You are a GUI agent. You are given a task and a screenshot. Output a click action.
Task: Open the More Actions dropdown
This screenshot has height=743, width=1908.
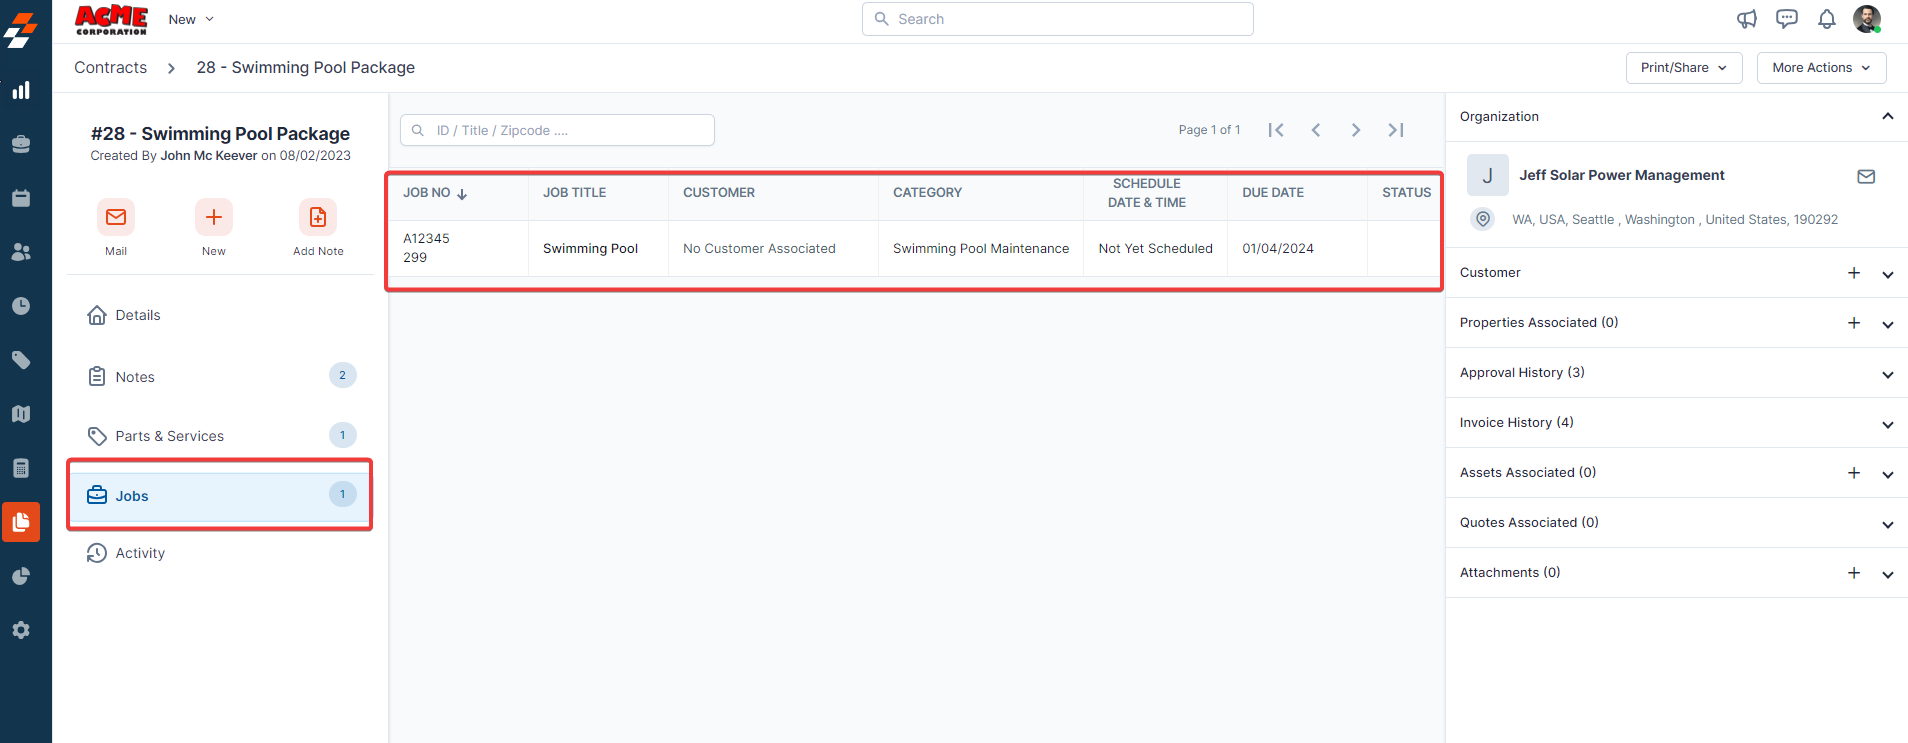coord(1820,68)
